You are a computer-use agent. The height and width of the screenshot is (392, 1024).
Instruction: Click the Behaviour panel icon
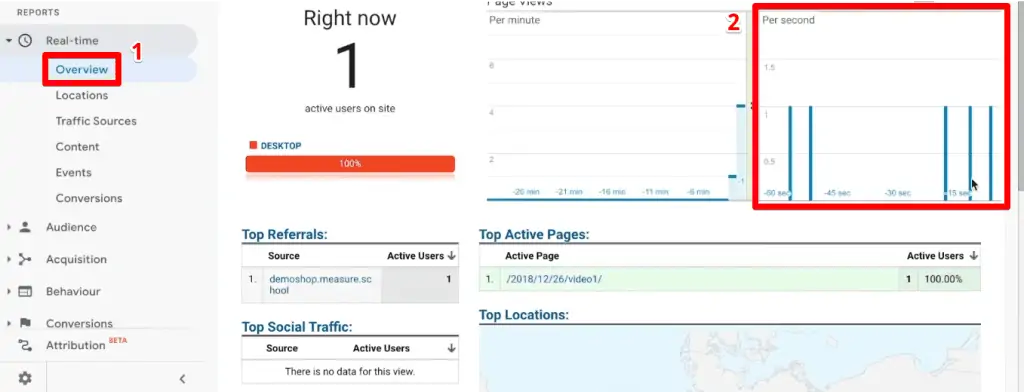(25, 291)
